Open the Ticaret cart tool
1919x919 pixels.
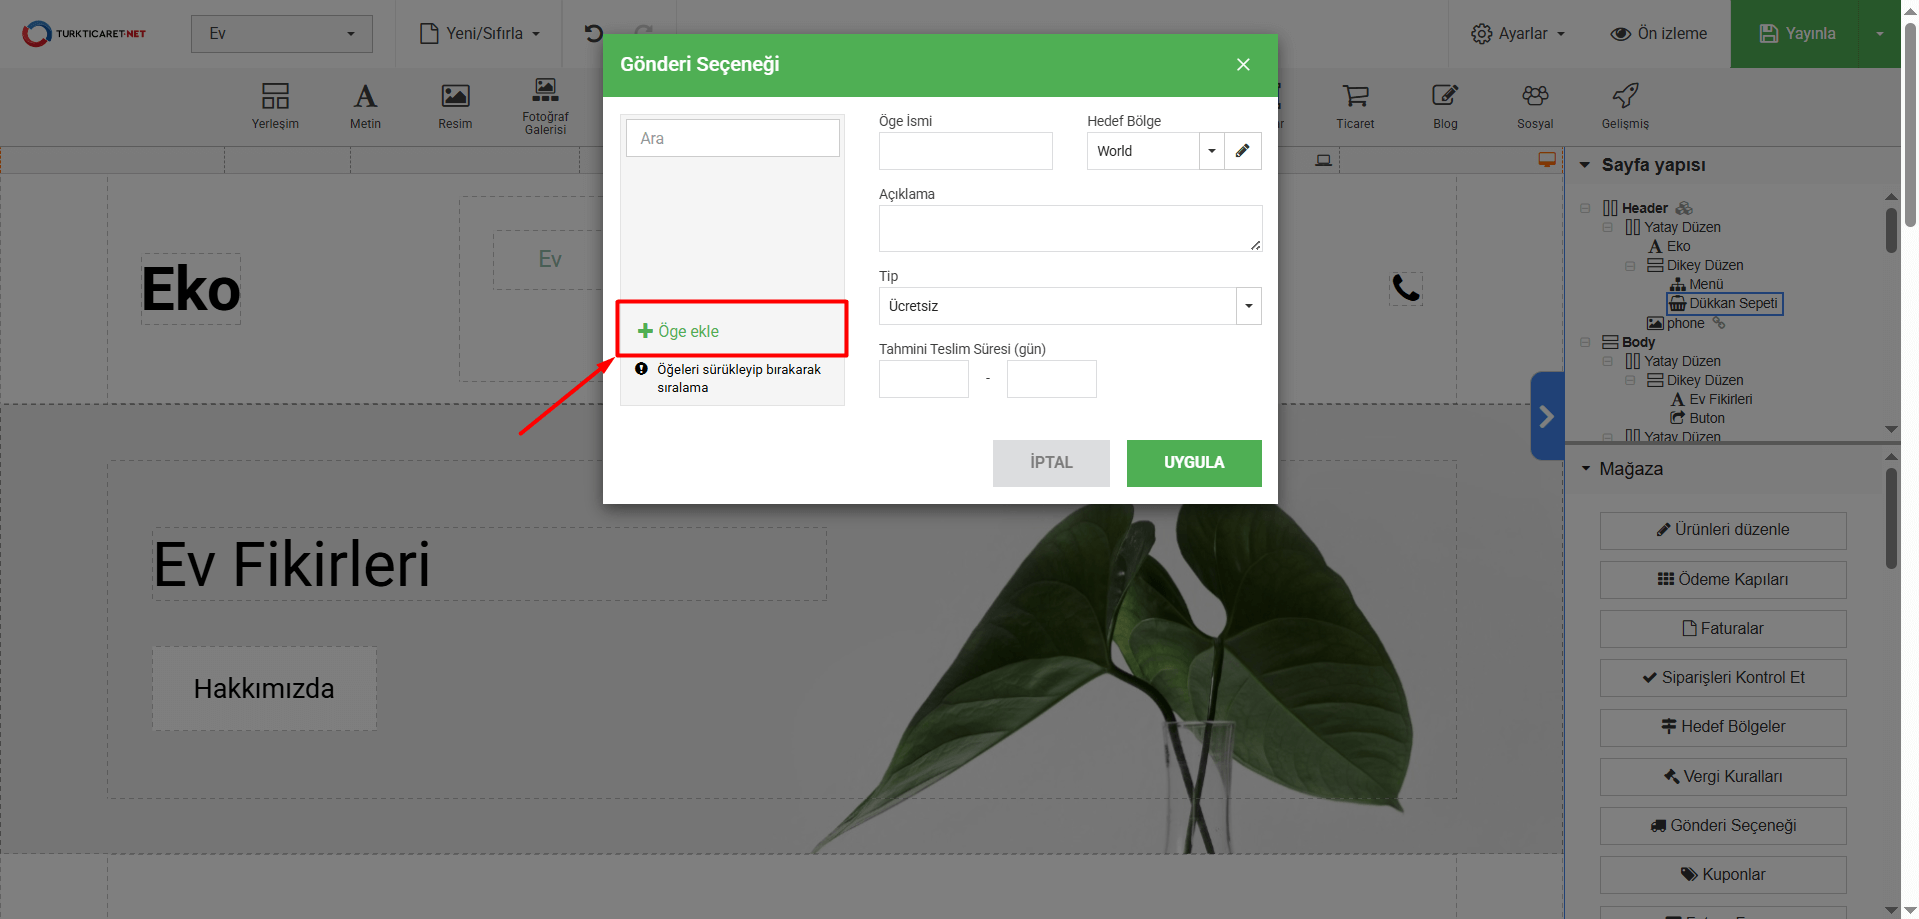pos(1355,105)
